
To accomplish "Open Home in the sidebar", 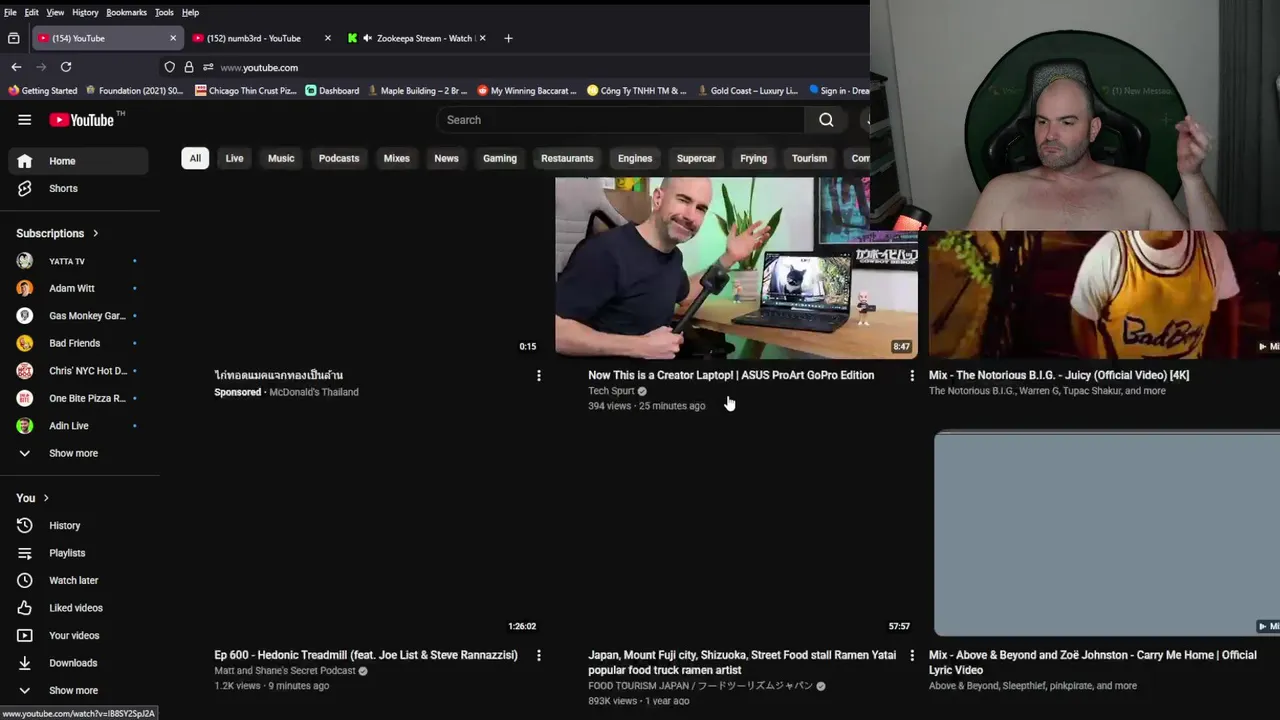I will click(79, 161).
